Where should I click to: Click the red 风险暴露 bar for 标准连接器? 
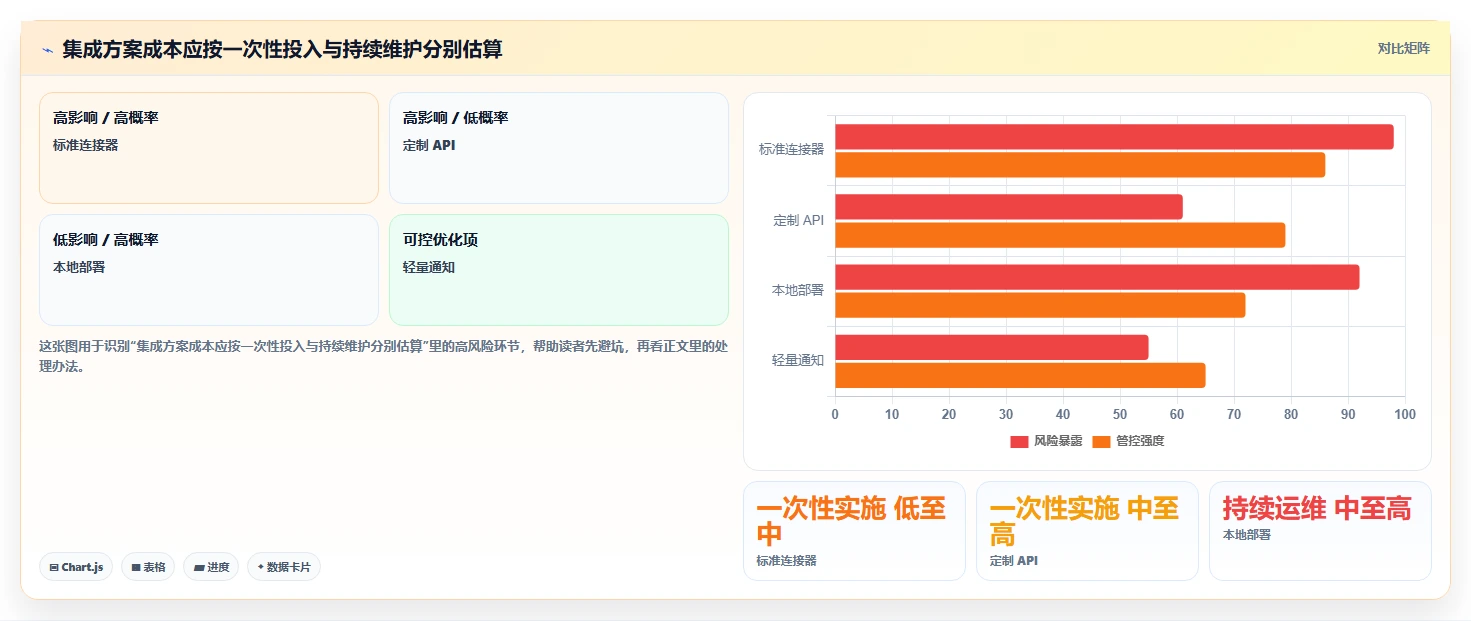click(x=1114, y=137)
